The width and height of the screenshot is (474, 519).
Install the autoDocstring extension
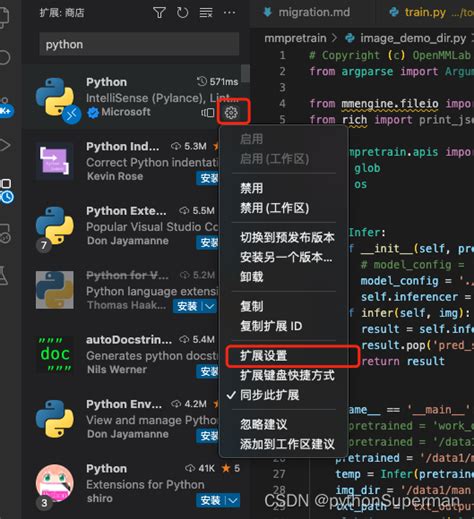[x=208, y=371]
